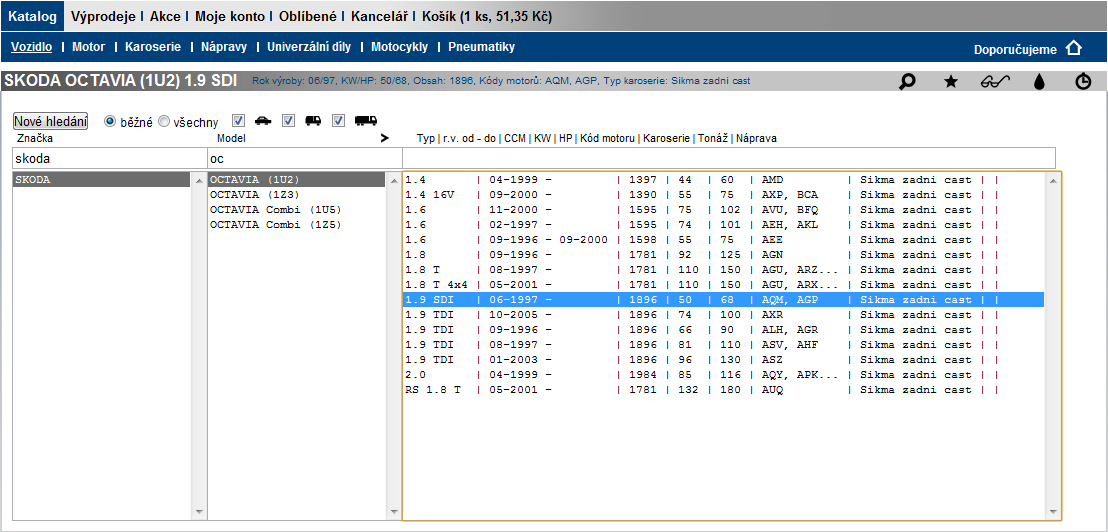
Task: Click the star favorites icon
Action: pos(951,82)
